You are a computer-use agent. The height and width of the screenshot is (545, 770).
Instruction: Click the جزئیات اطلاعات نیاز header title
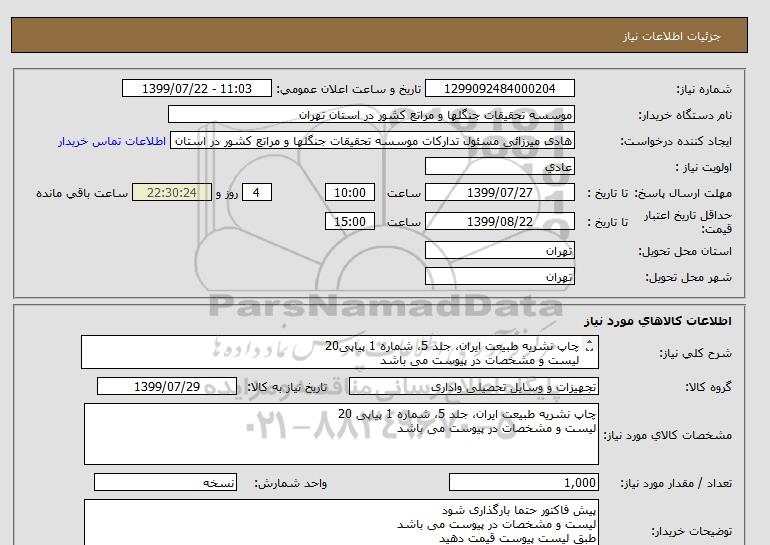(671, 36)
